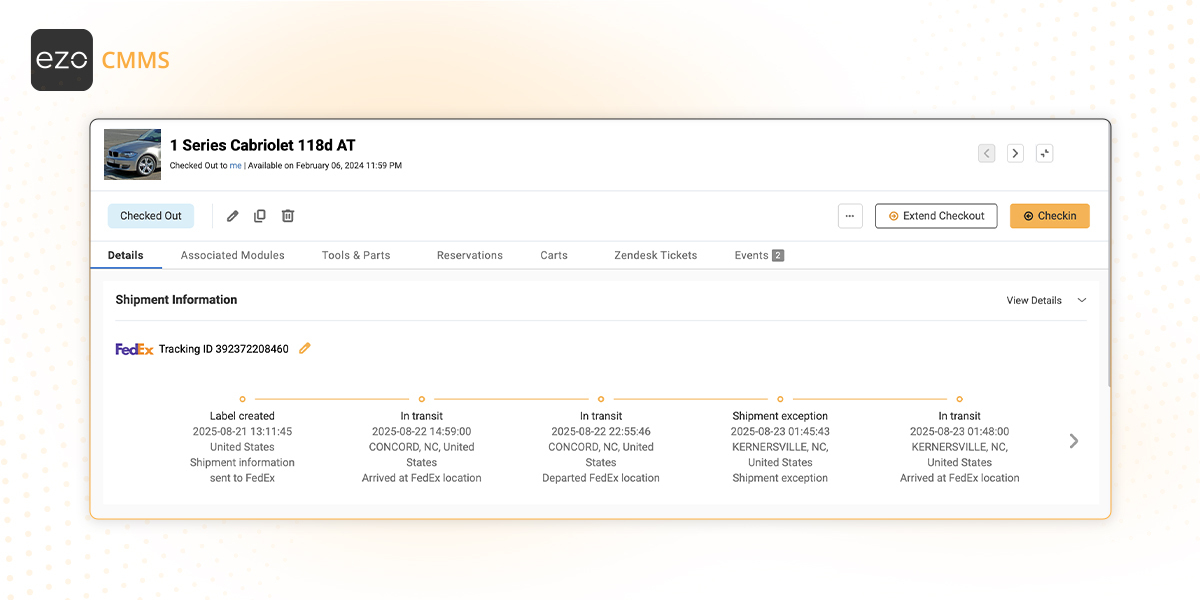Image resolution: width=1200 pixels, height=600 pixels.
Task: Click the "me" checked out link
Action: pos(235,166)
